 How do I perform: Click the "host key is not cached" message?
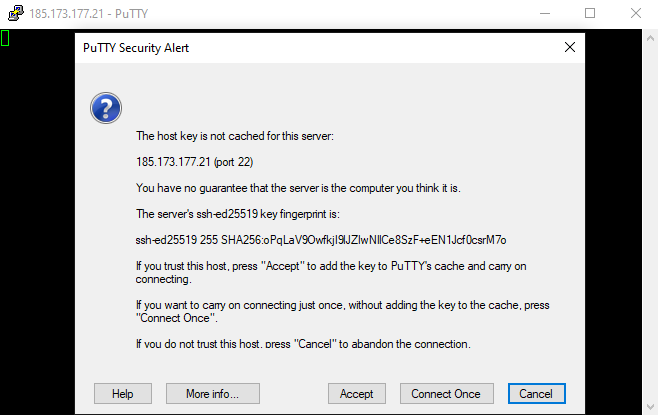241,135
